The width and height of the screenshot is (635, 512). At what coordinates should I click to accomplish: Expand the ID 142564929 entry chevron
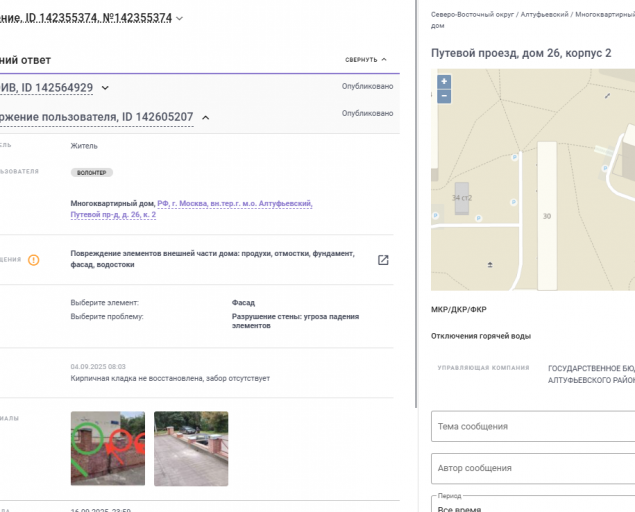point(105,88)
